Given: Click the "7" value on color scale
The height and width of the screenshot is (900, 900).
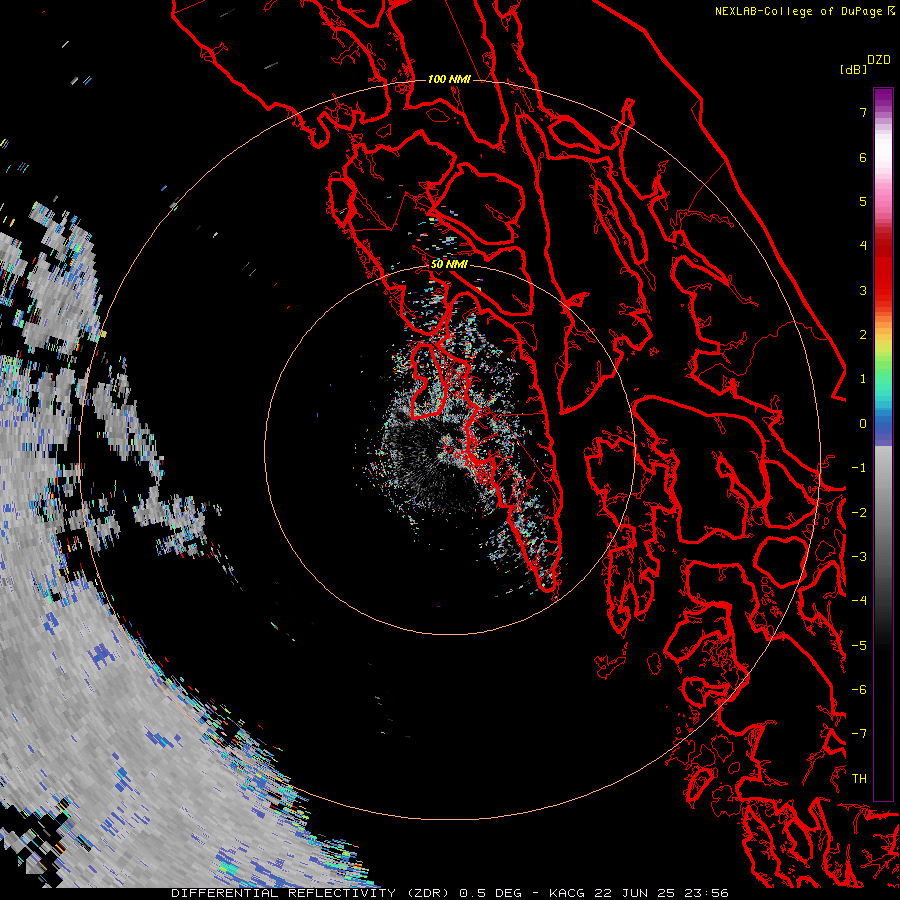Looking at the screenshot, I should (863, 112).
